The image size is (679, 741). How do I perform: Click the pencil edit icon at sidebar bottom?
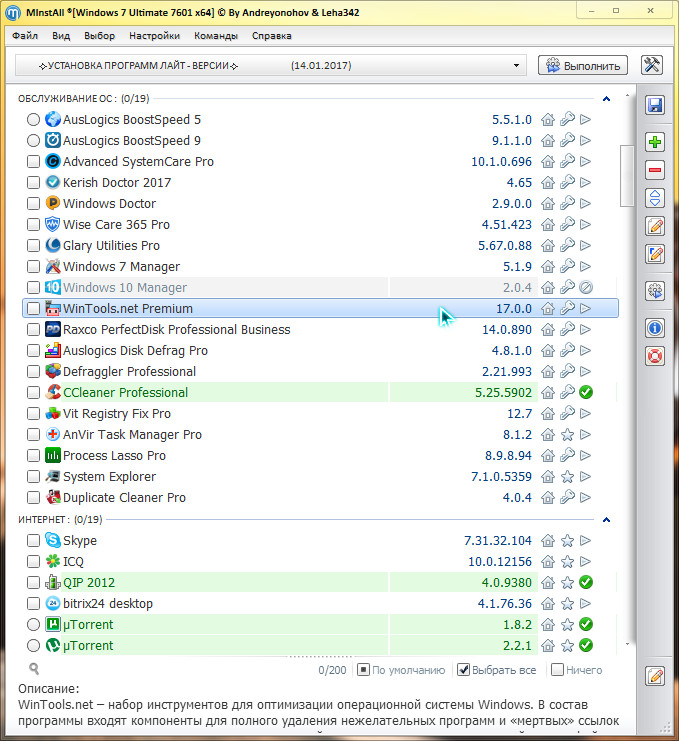655,676
